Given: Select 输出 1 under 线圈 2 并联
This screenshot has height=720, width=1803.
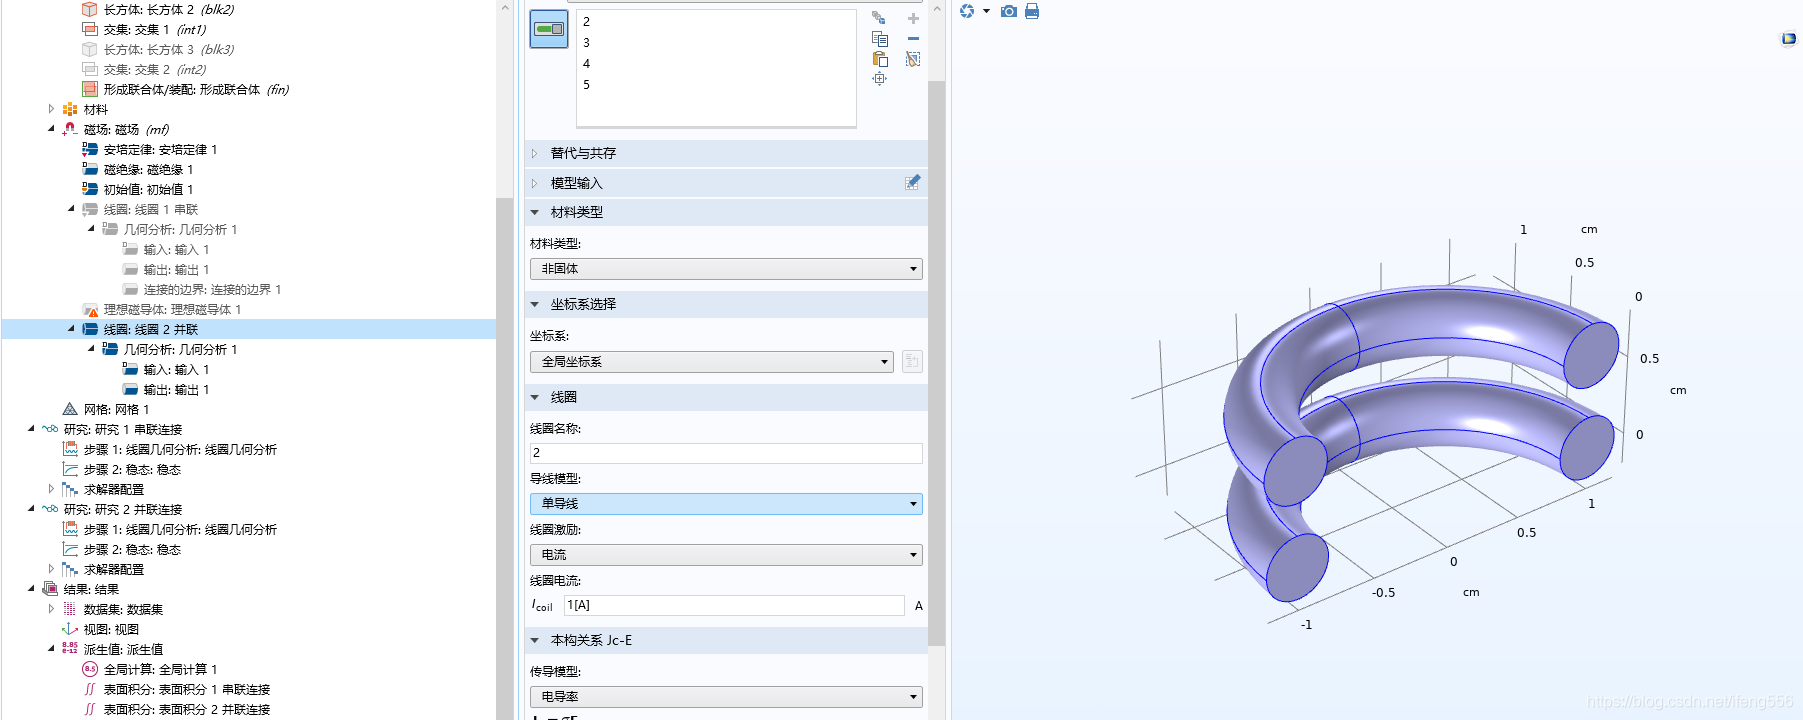Looking at the screenshot, I should click(x=166, y=389).
